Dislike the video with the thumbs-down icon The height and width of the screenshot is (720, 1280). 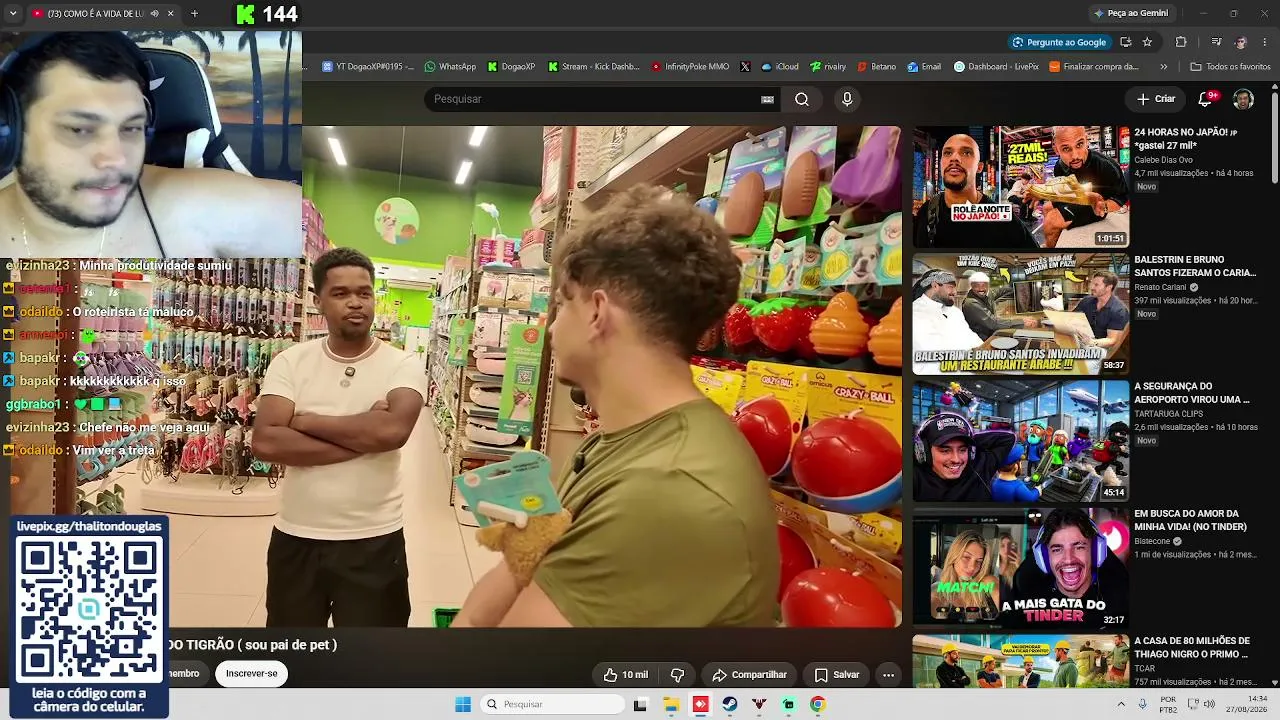pyautogui.click(x=677, y=675)
